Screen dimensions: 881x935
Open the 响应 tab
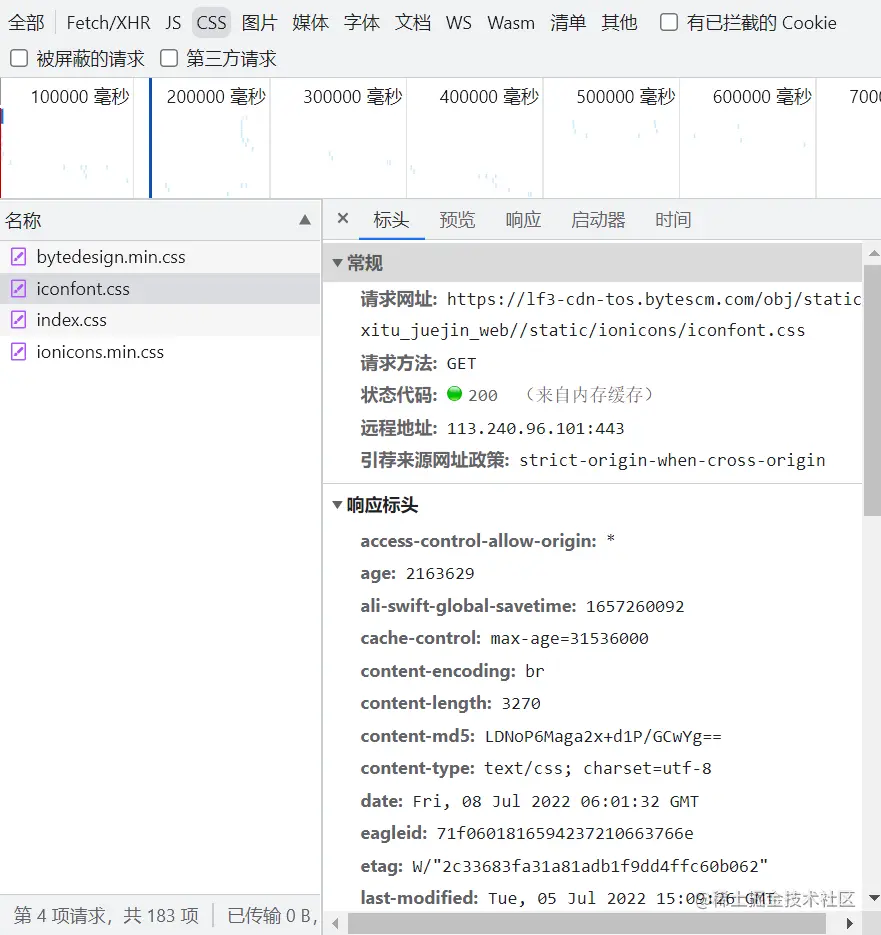523,220
